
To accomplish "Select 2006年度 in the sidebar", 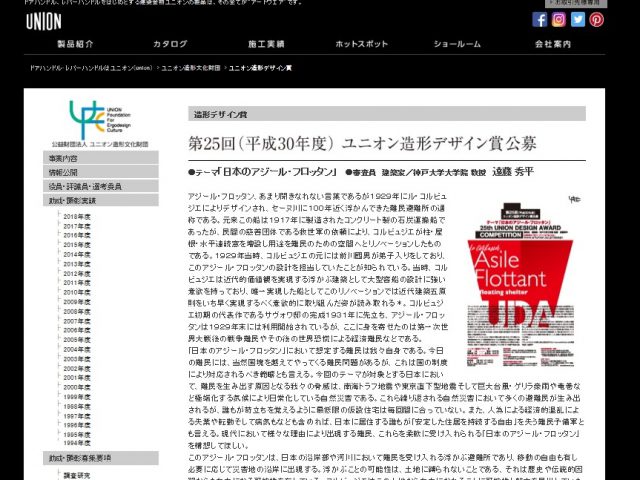I will [x=77, y=330].
